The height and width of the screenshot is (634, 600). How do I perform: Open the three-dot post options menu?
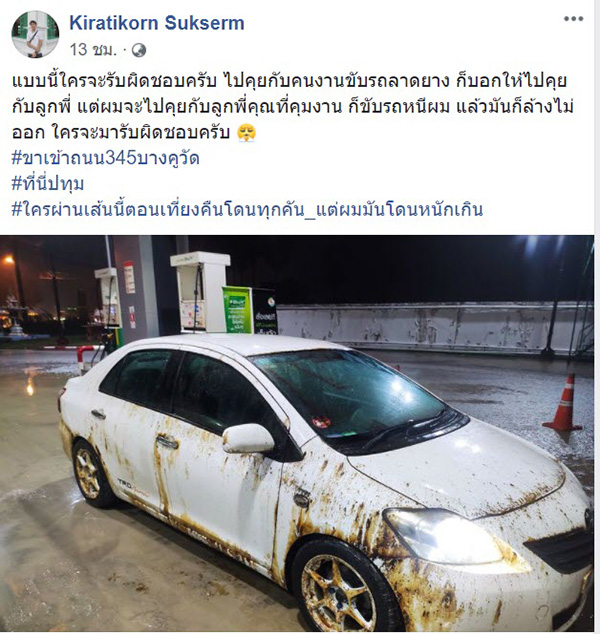[573, 19]
